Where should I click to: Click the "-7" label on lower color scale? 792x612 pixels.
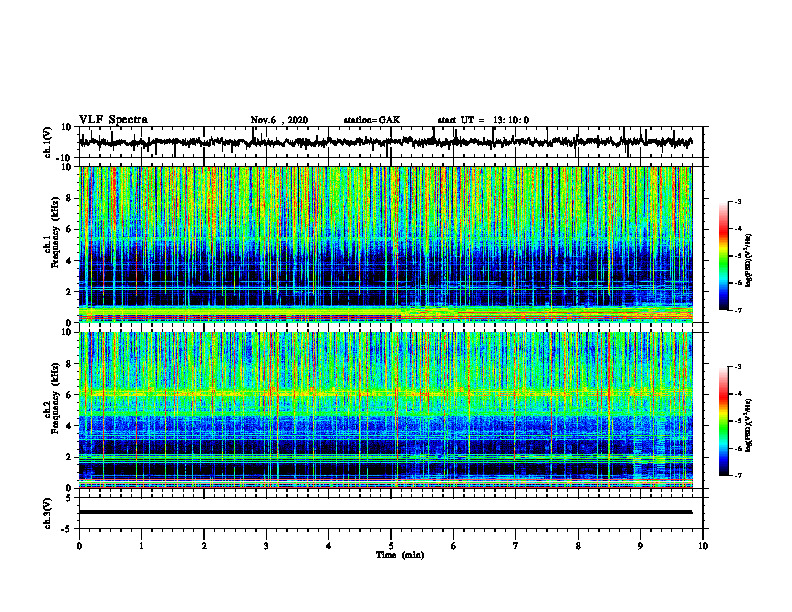tap(738, 475)
